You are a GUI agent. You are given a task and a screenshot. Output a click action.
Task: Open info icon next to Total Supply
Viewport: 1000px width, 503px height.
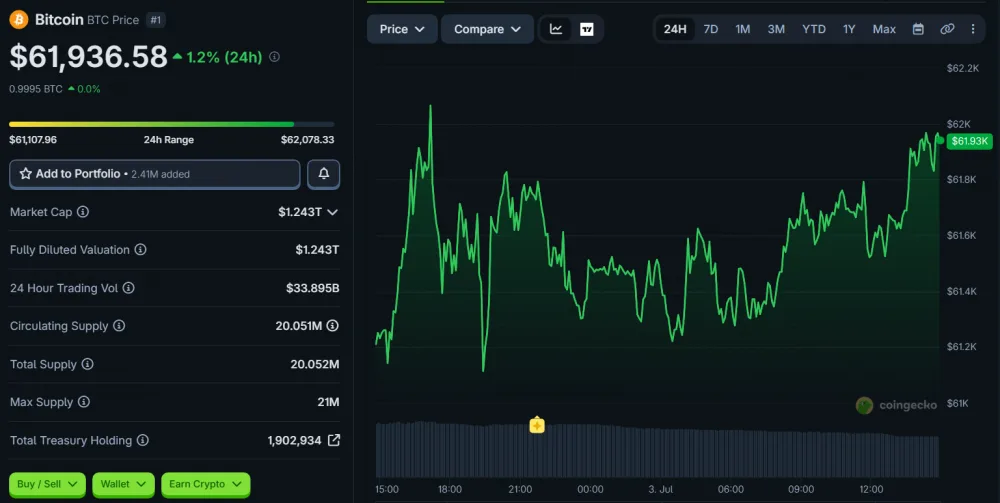[x=87, y=364]
